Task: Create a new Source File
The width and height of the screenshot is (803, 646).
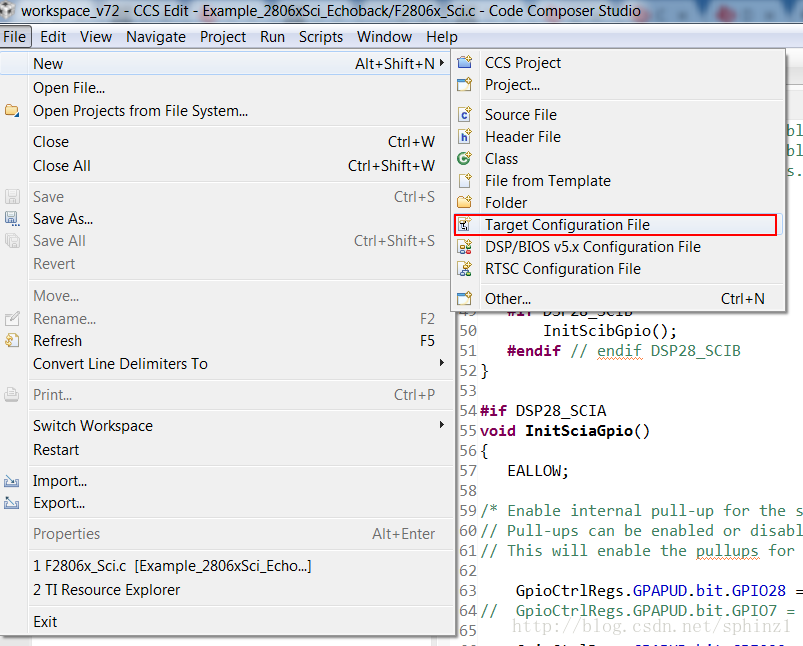Action: click(618, 115)
